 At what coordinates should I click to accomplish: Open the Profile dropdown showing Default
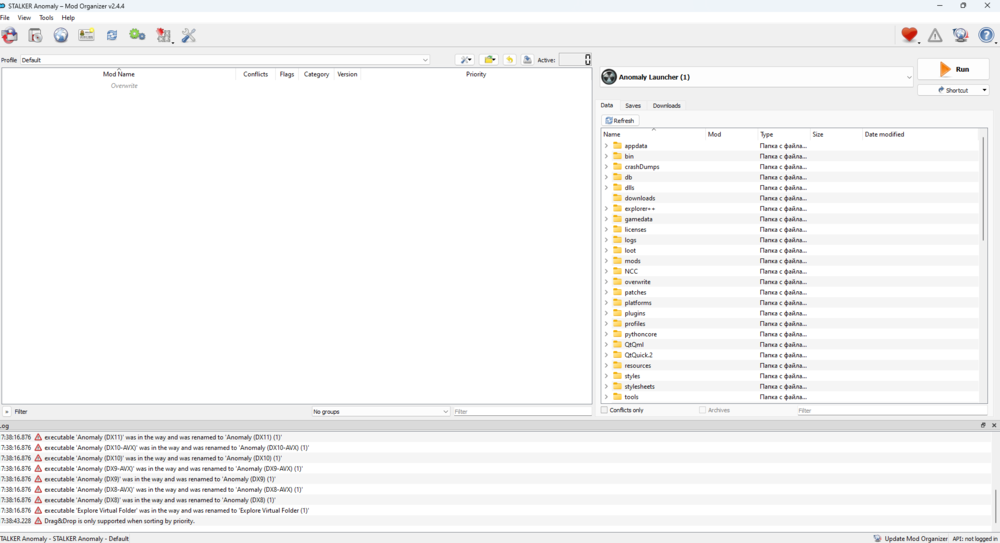tap(225, 60)
